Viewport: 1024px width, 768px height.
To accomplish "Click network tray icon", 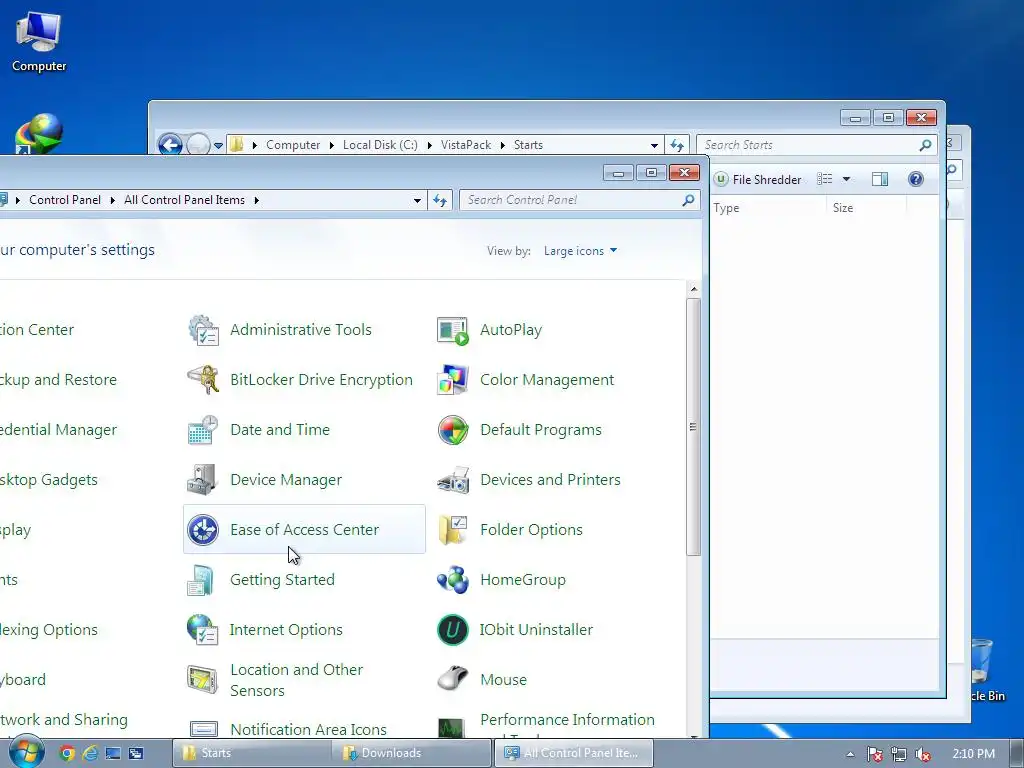I will pyautogui.click(x=899, y=754).
